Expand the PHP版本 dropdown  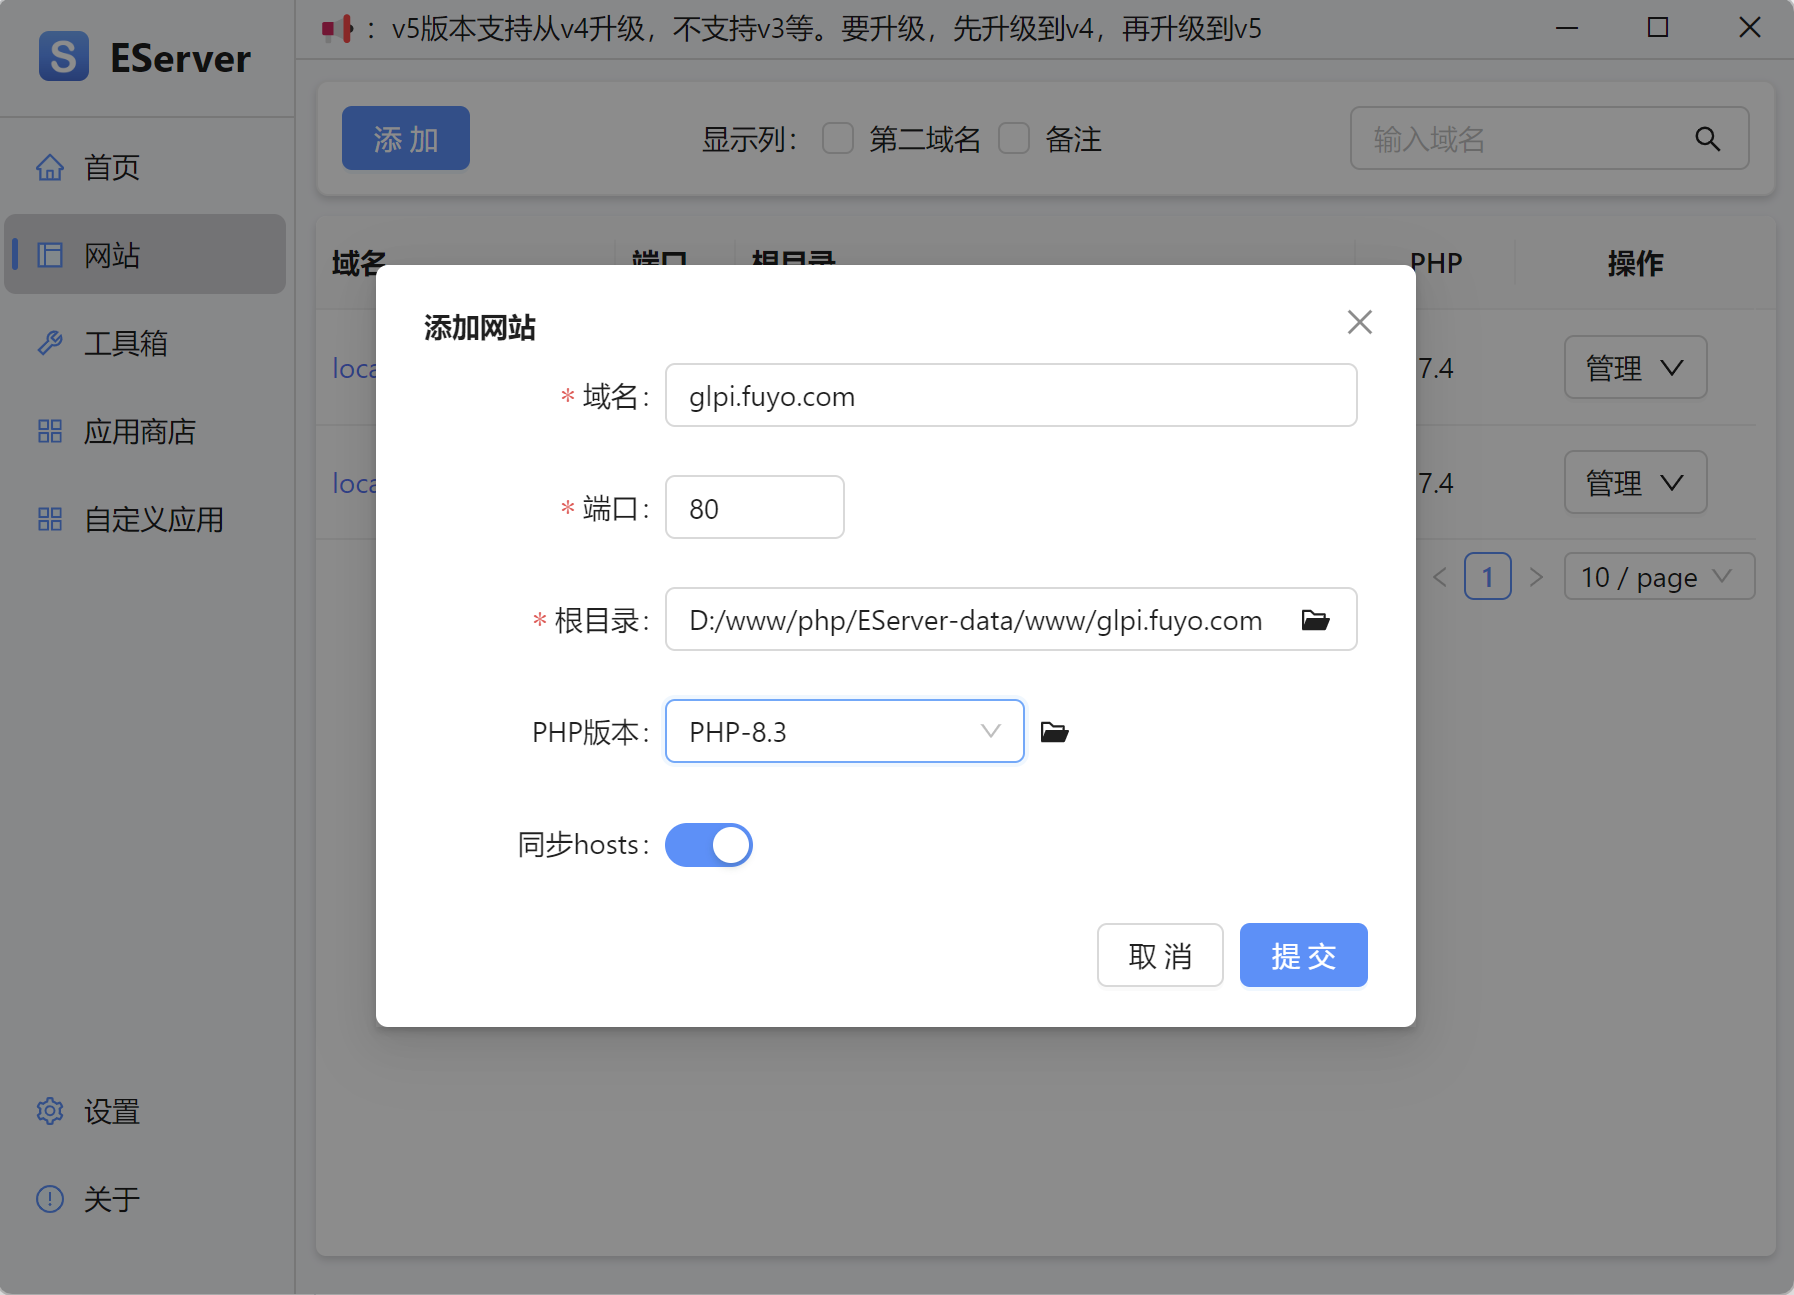point(844,732)
